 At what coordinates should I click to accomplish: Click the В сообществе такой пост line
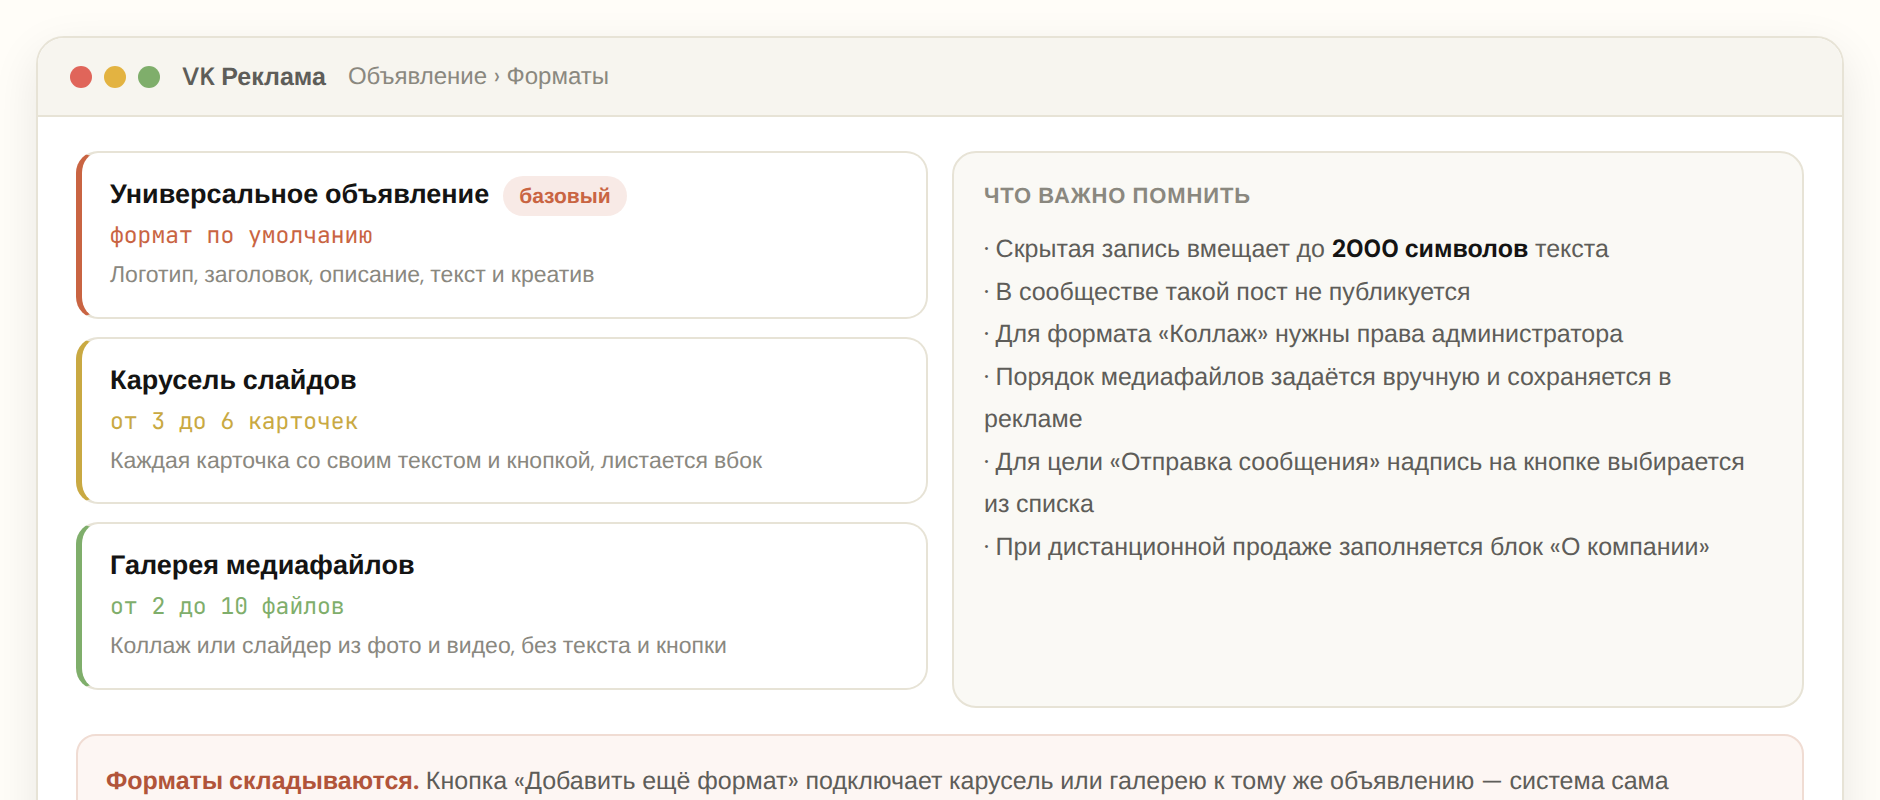click(x=1227, y=292)
